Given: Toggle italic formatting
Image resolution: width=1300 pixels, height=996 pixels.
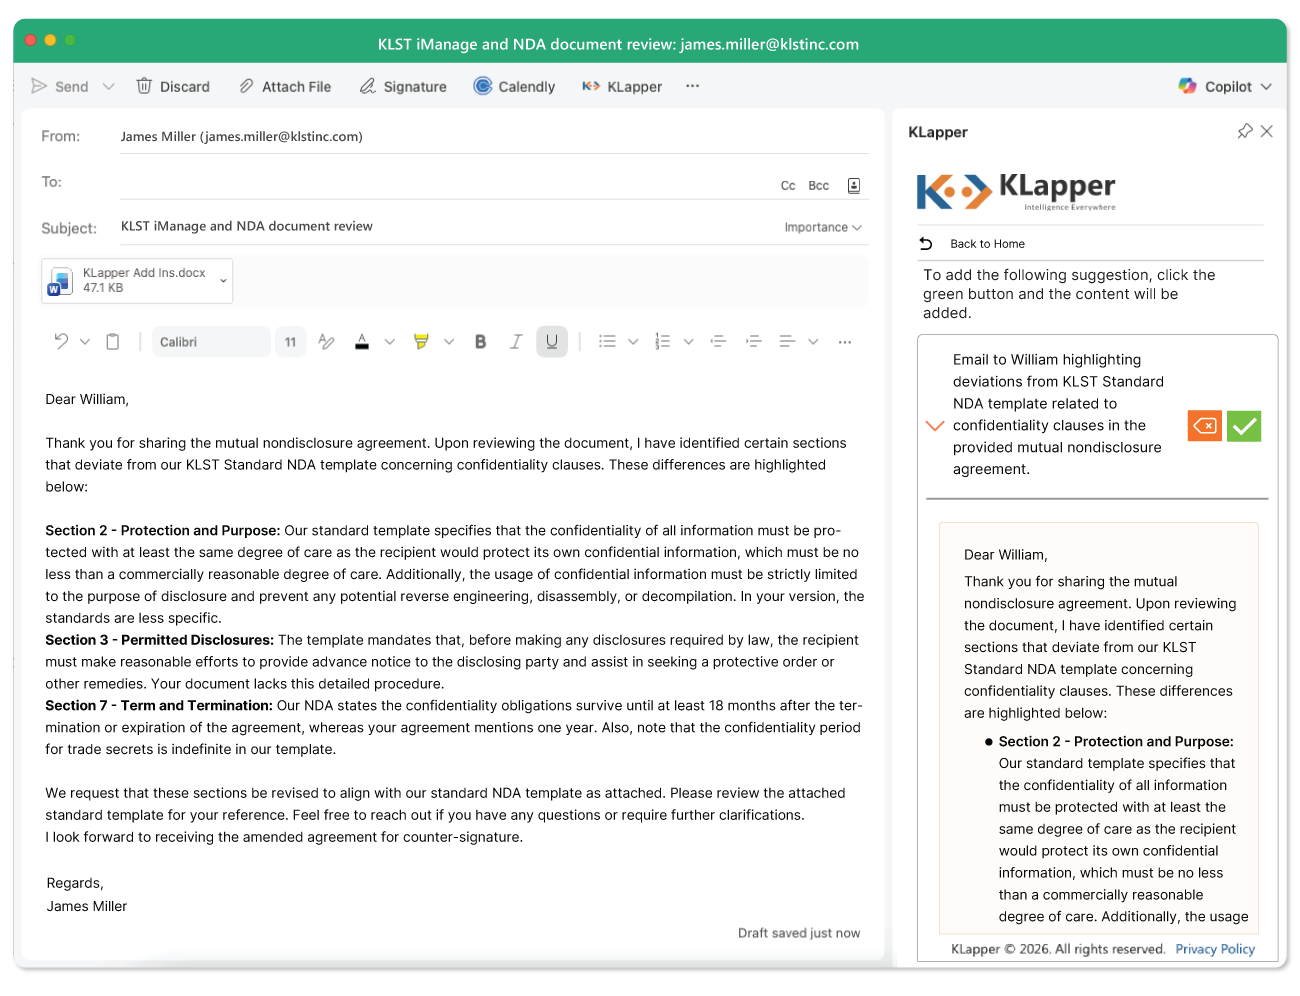Looking at the screenshot, I should (x=515, y=341).
